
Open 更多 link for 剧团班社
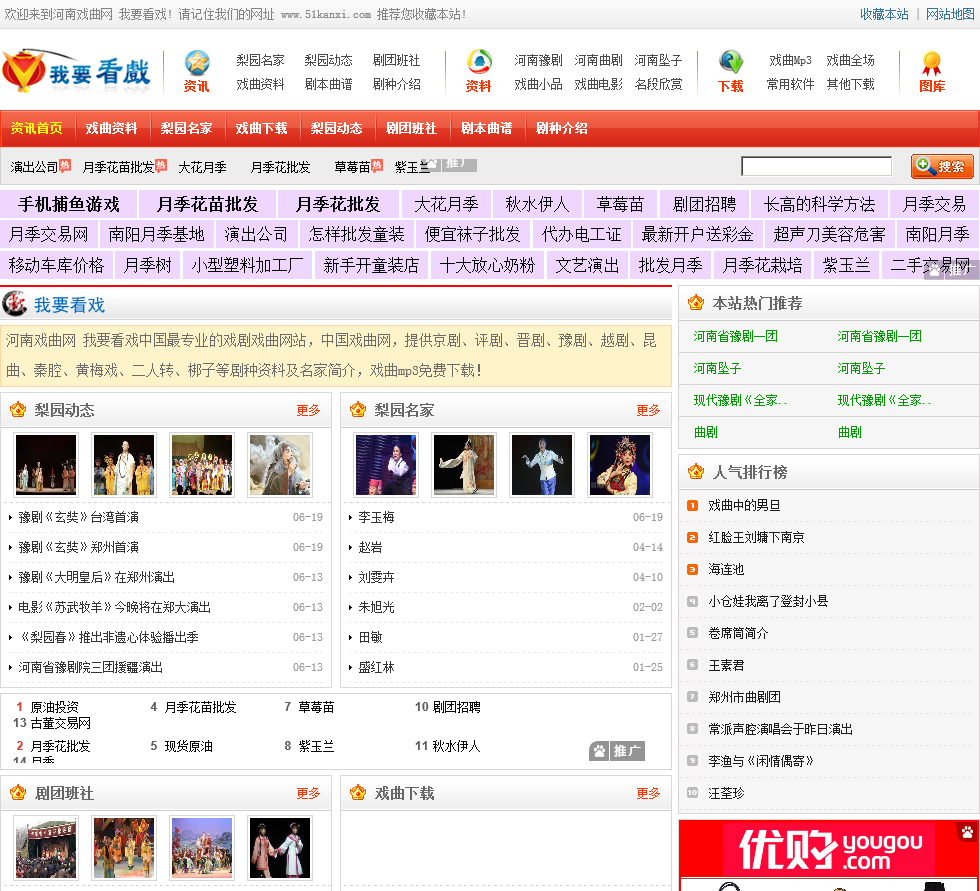(308, 793)
